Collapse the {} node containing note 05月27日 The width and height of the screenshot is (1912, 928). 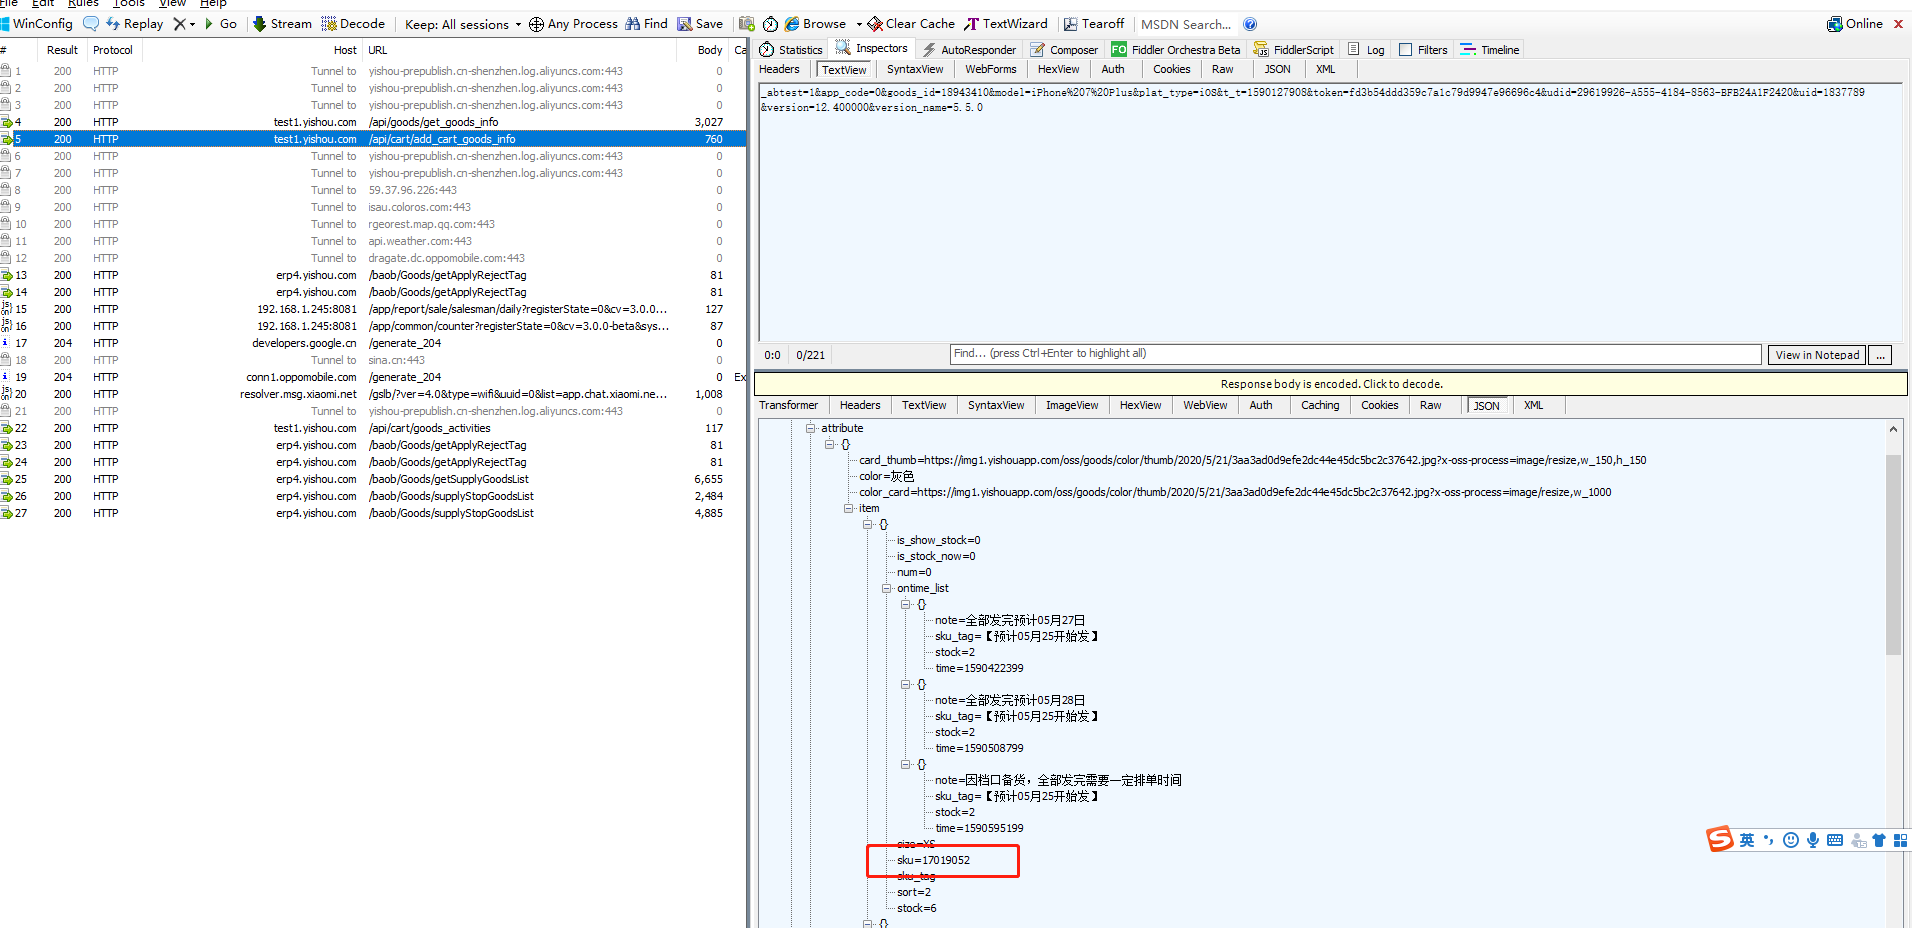tap(906, 604)
